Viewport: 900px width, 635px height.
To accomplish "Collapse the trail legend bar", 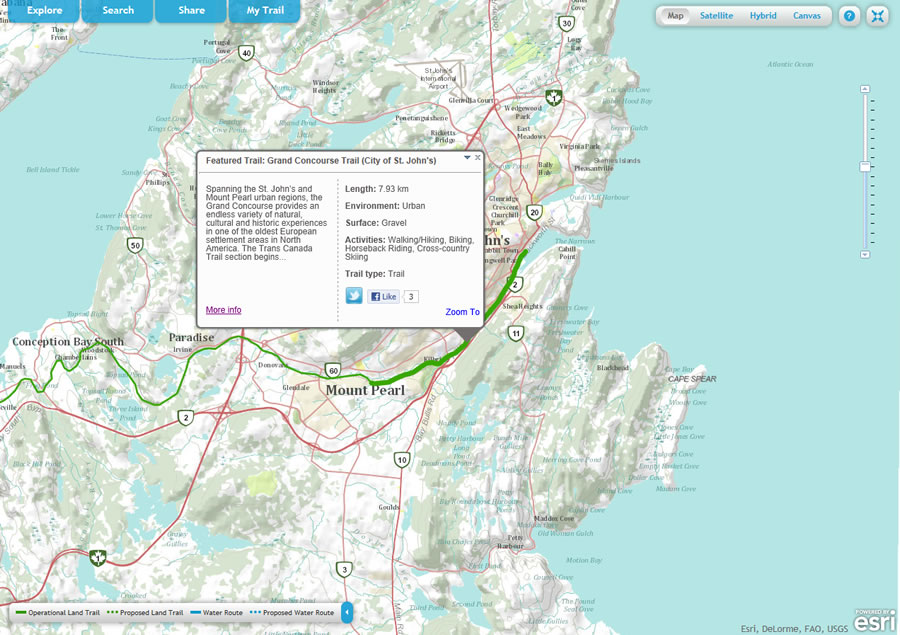I will (x=346, y=612).
